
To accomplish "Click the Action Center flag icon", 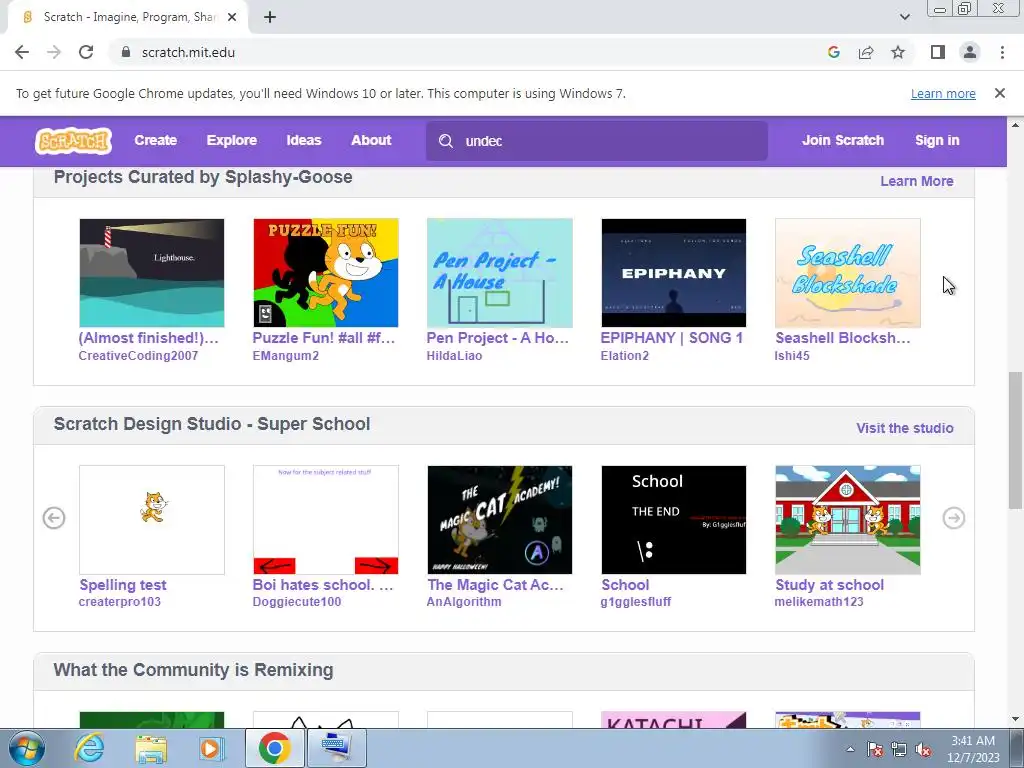I will pos(875,749).
